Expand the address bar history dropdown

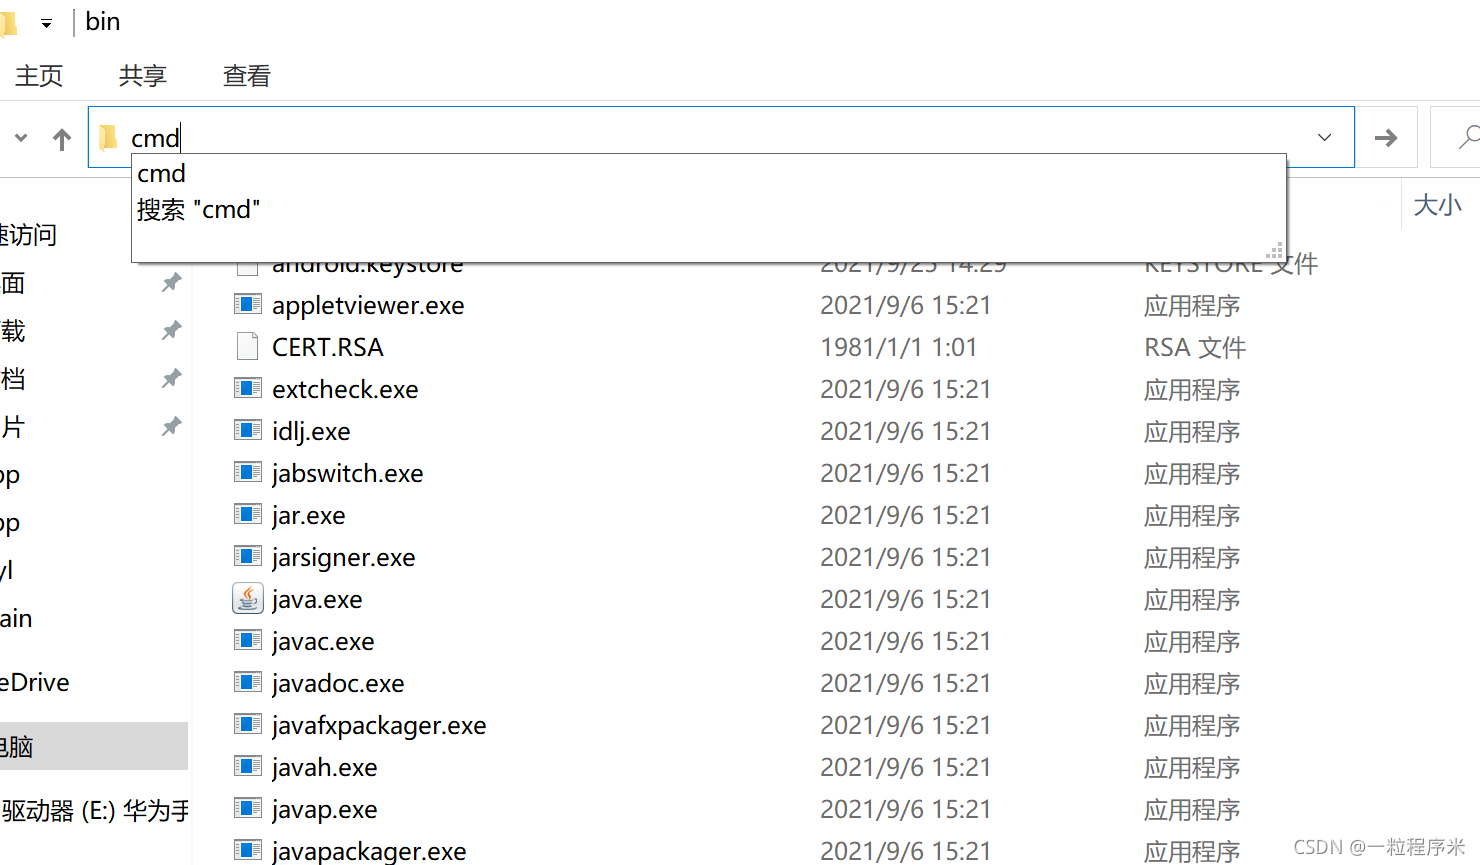pyautogui.click(x=1324, y=137)
